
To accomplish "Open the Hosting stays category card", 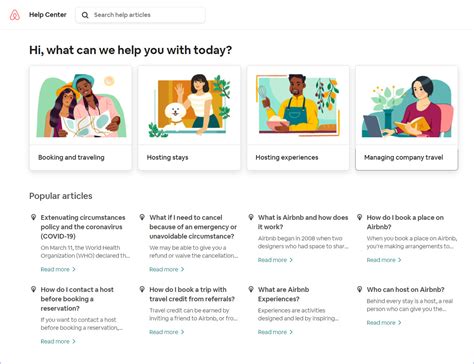I will (x=189, y=118).
